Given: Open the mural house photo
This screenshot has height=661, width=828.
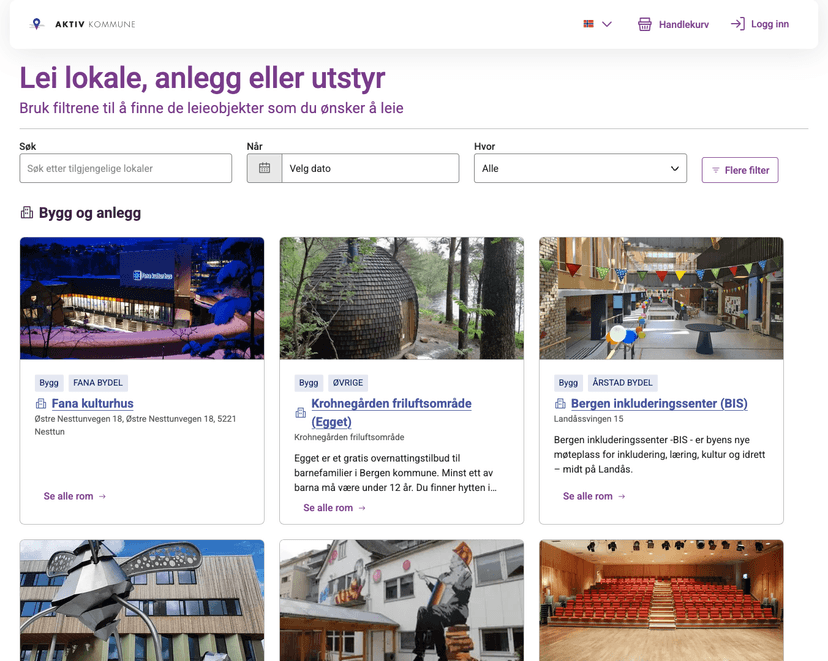Looking at the screenshot, I should tap(402, 600).
